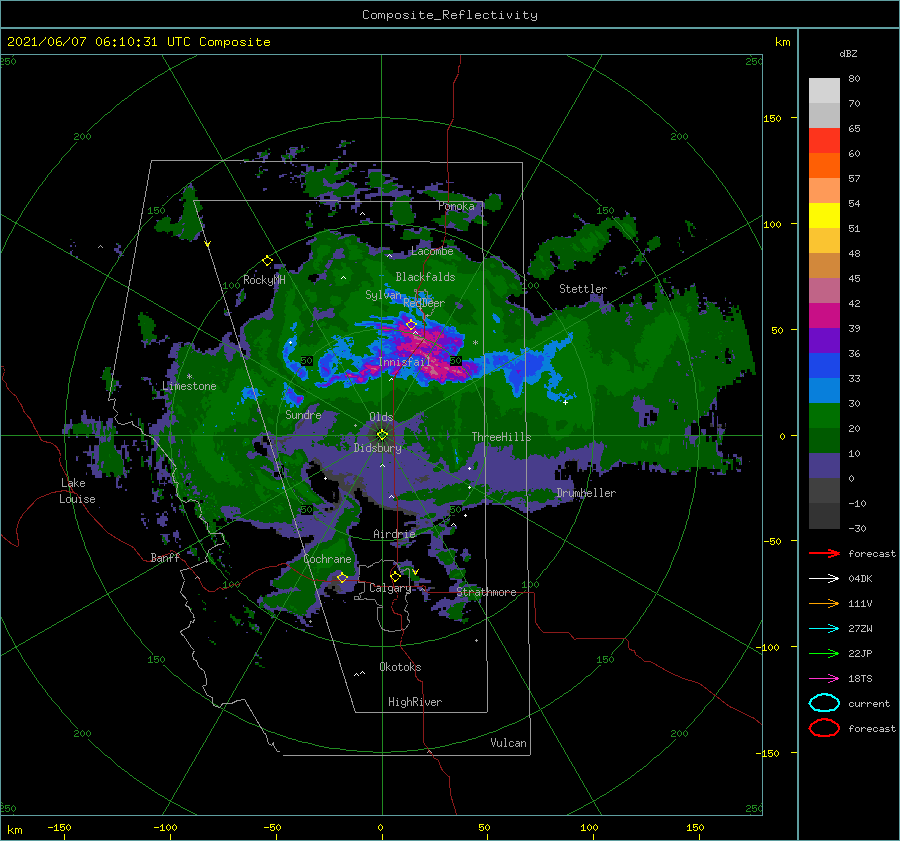Click the yellow 150 km right axis label
Screen dimensions: 900x841
[772, 118]
